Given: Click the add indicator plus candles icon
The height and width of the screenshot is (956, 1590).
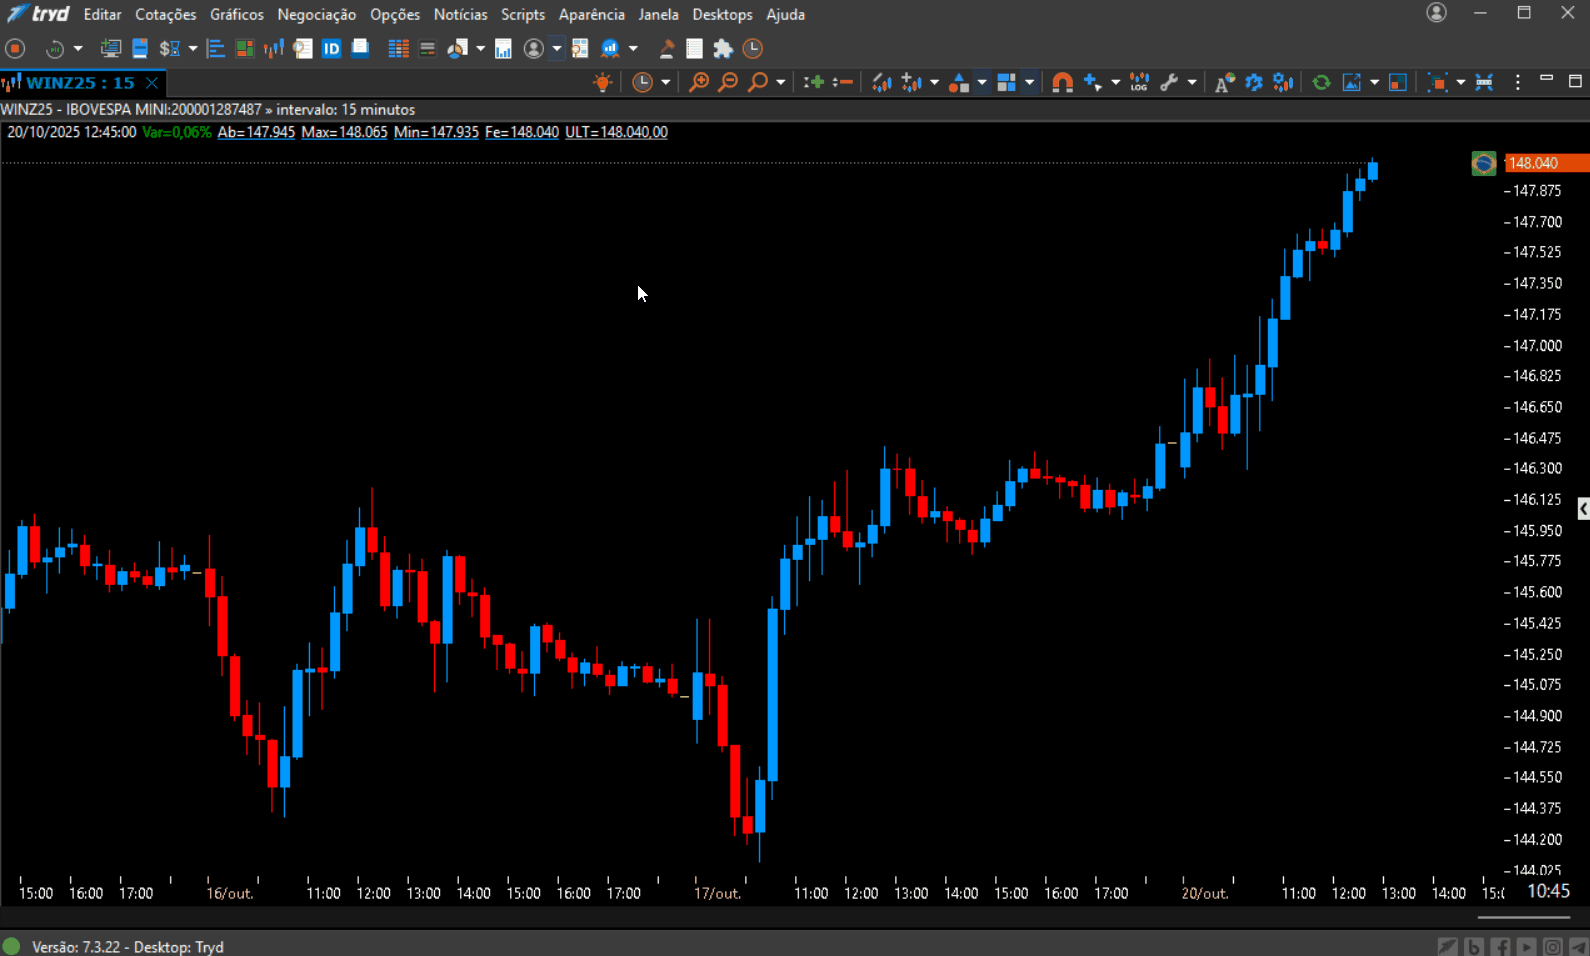Looking at the screenshot, I should point(911,83).
